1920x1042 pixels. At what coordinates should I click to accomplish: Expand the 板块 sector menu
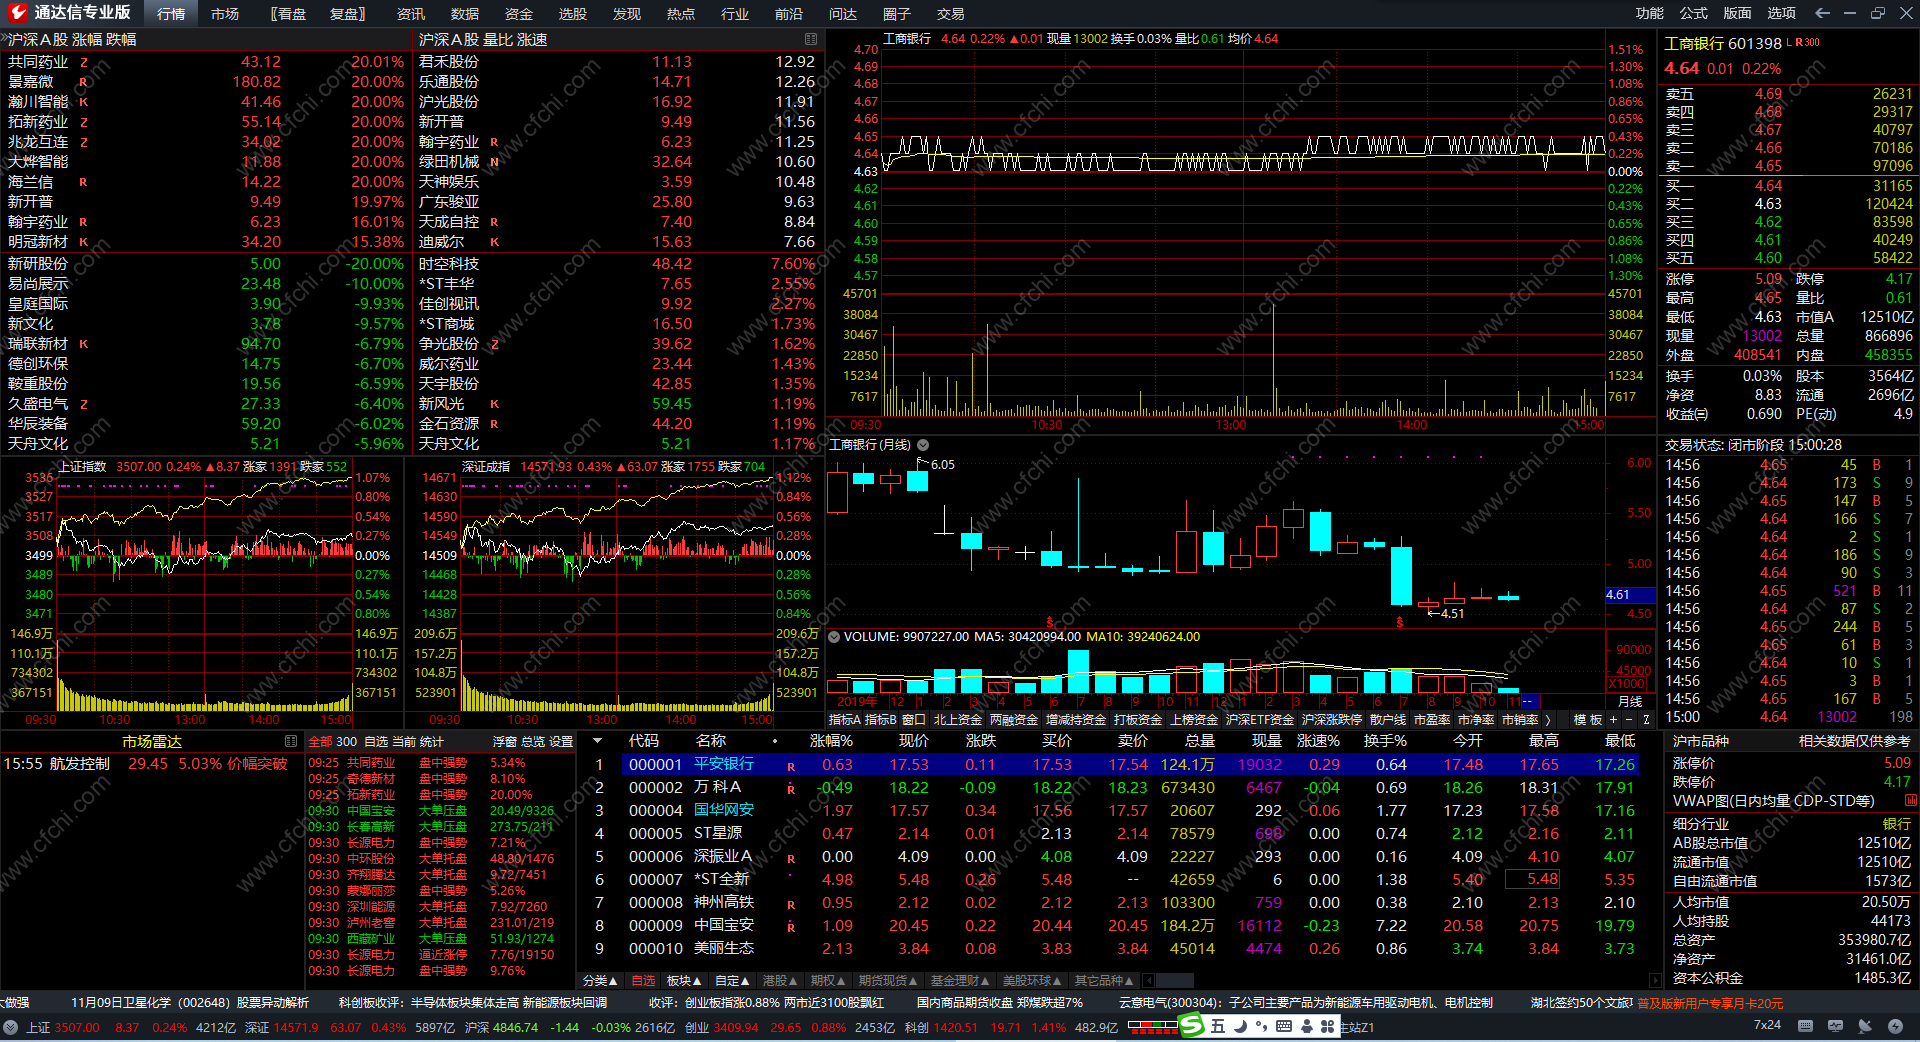click(684, 981)
